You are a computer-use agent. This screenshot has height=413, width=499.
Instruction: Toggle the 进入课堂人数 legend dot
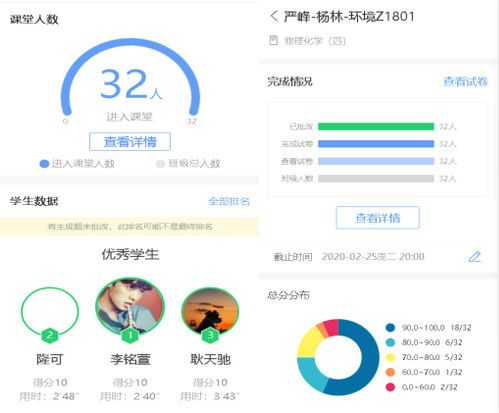(44, 164)
